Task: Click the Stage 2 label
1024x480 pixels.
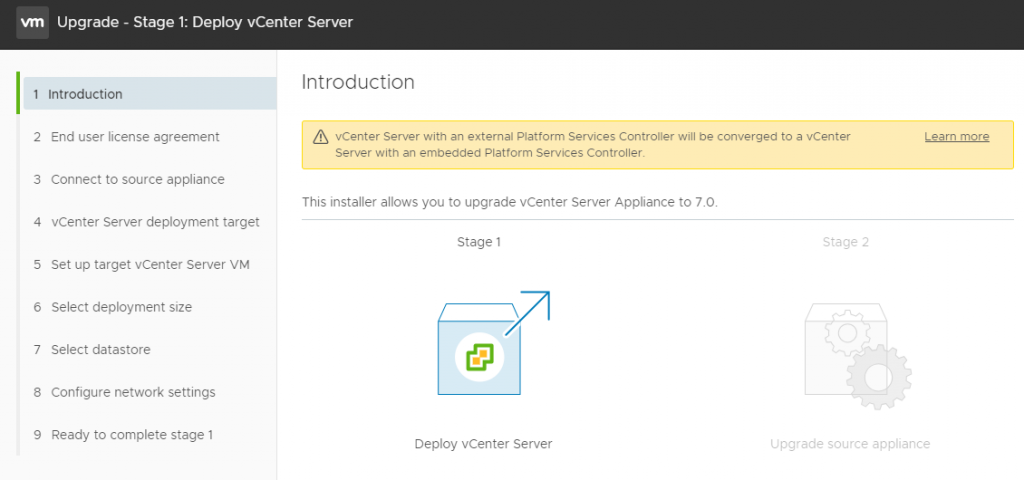Action: point(846,242)
